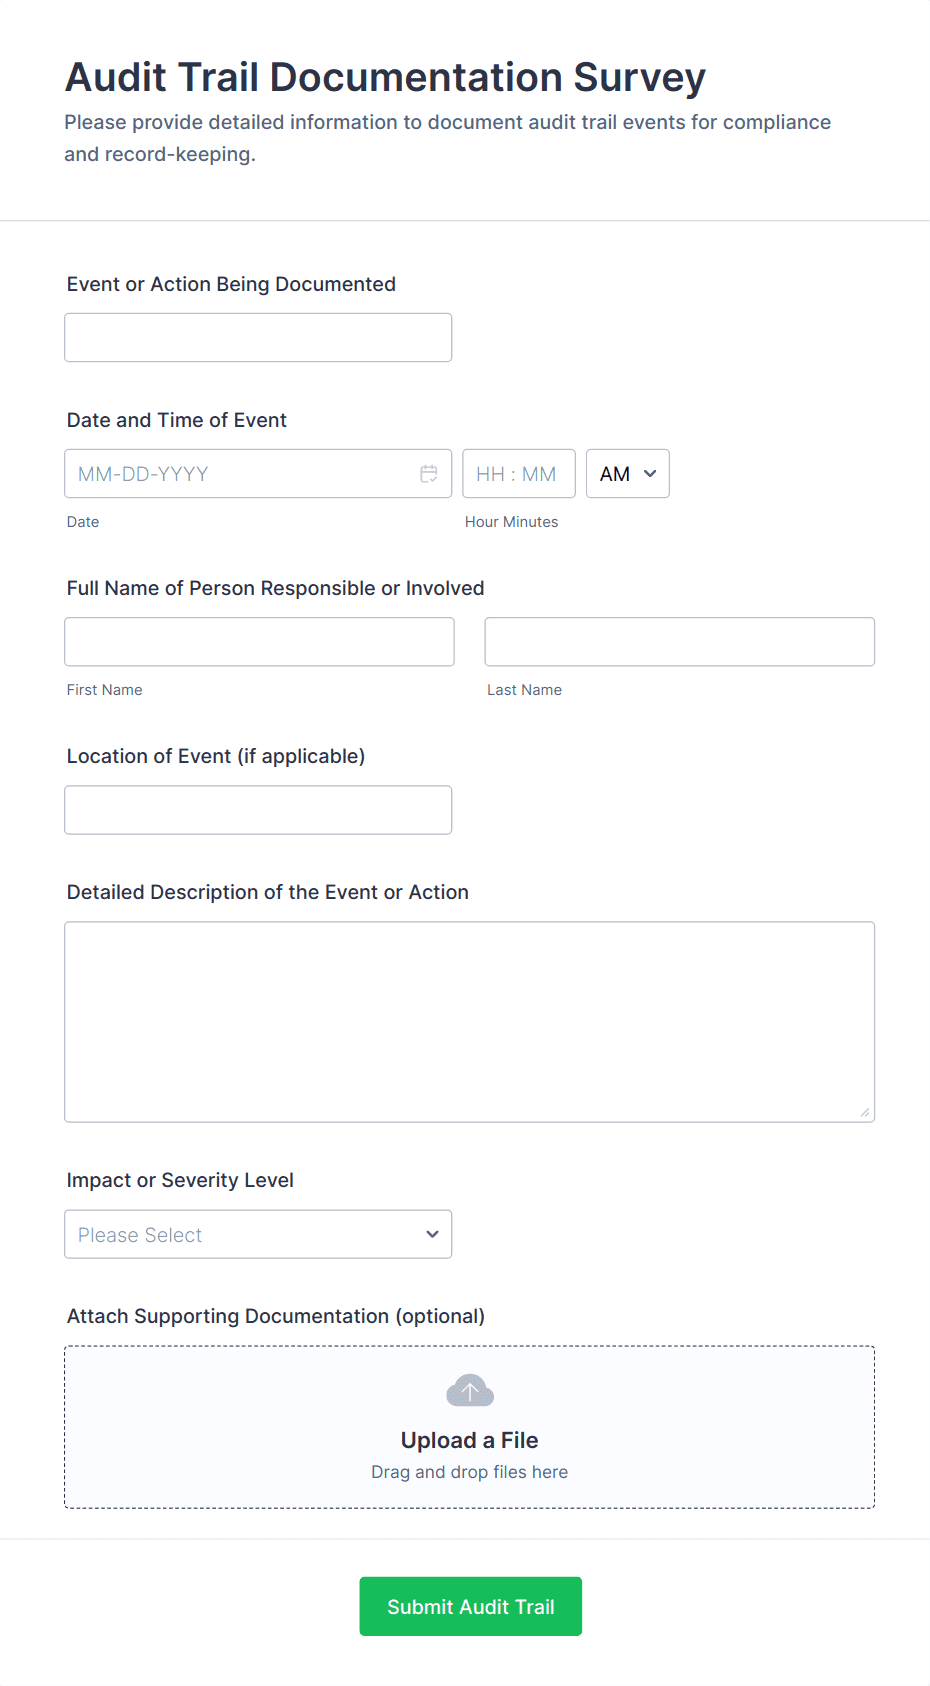Click the Impact or Severity Level label
The height and width of the screenshot is (1686, 930).
pos(180,1181)
